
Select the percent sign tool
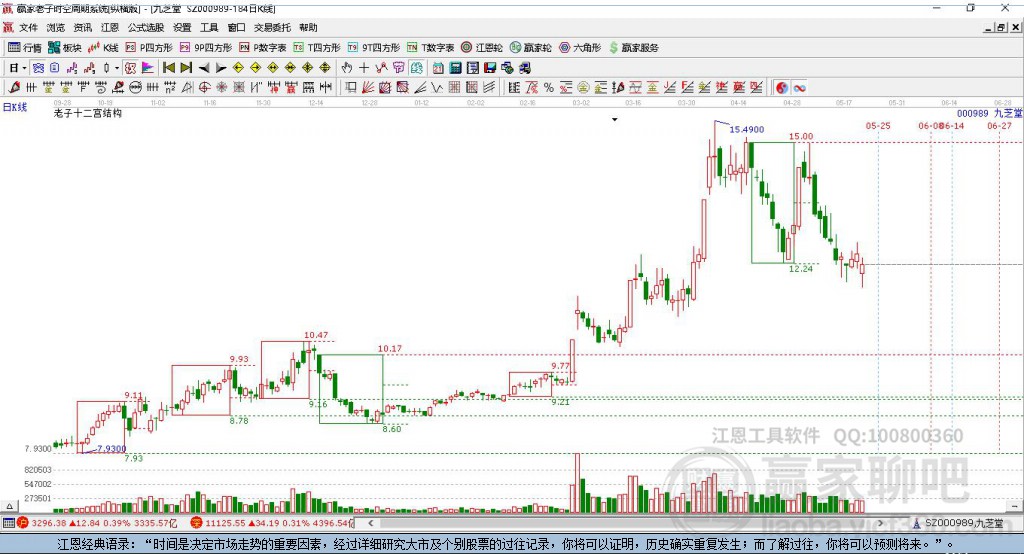(549, 88)
